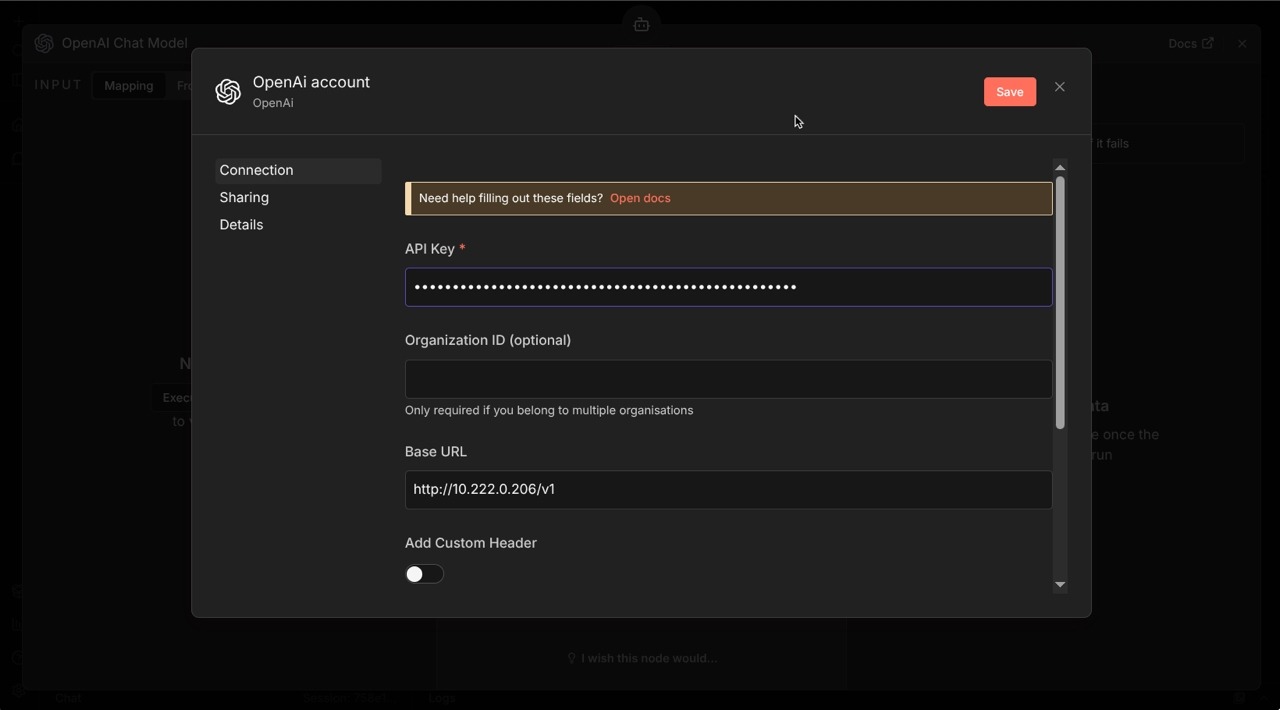This screenshot has height=710, width=1280.
Task: Enable the Add Custom Header toggle
Action: pos(424,574)
